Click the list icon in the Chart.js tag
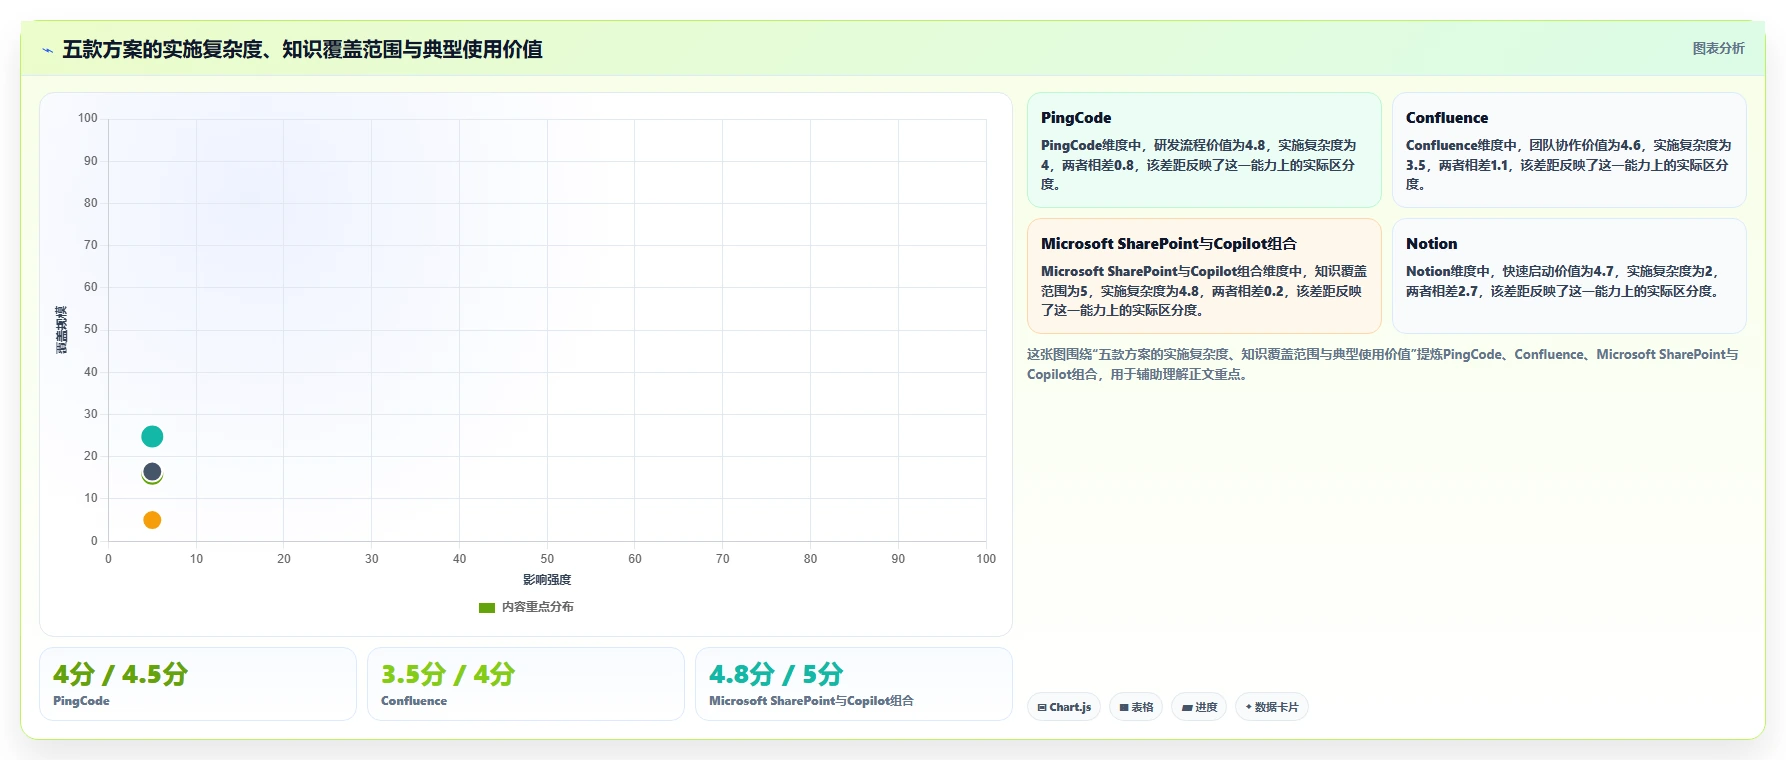1786x760 pixels. pos(1042,707)
